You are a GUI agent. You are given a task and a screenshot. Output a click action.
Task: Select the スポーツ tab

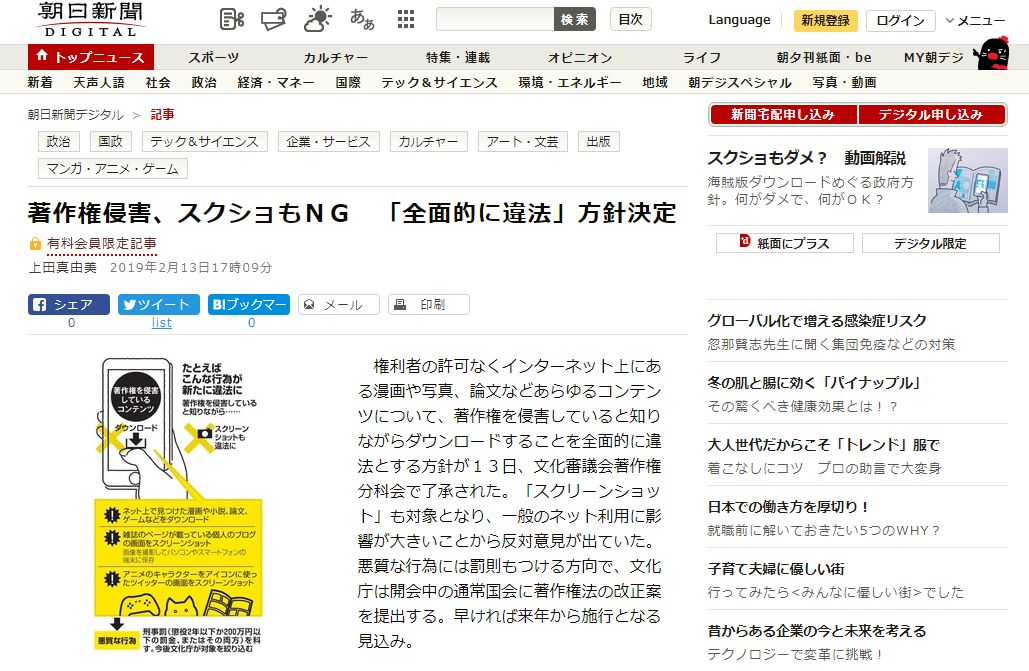214,57
